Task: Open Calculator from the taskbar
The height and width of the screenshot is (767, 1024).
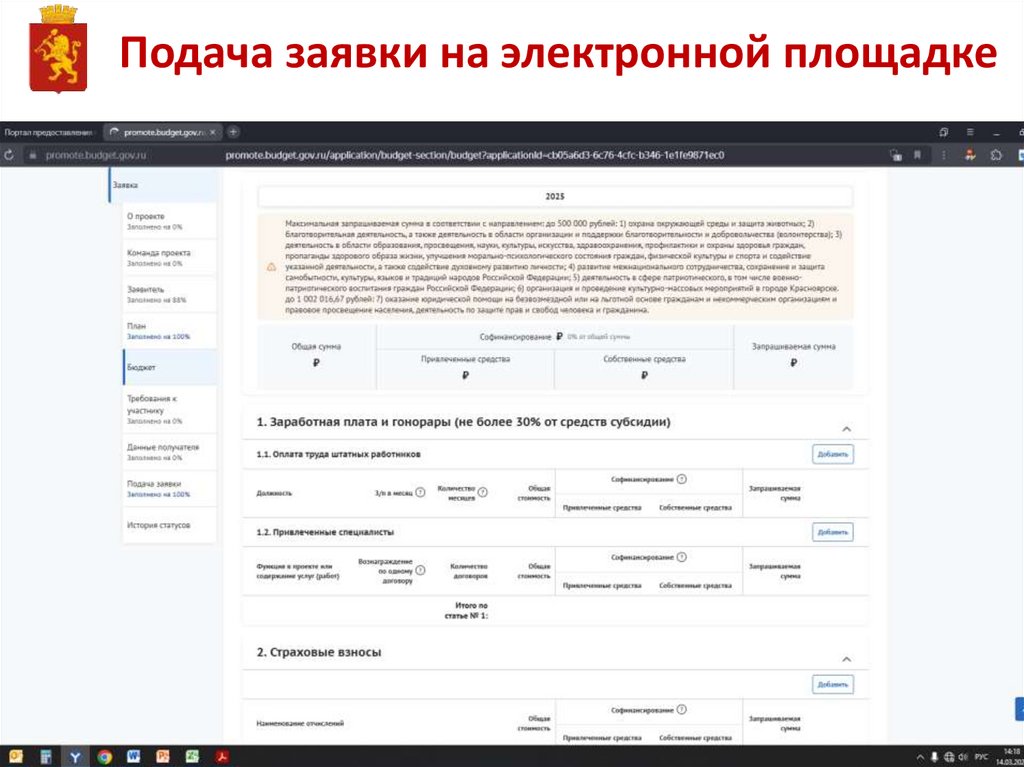Action: click(45, 757)
